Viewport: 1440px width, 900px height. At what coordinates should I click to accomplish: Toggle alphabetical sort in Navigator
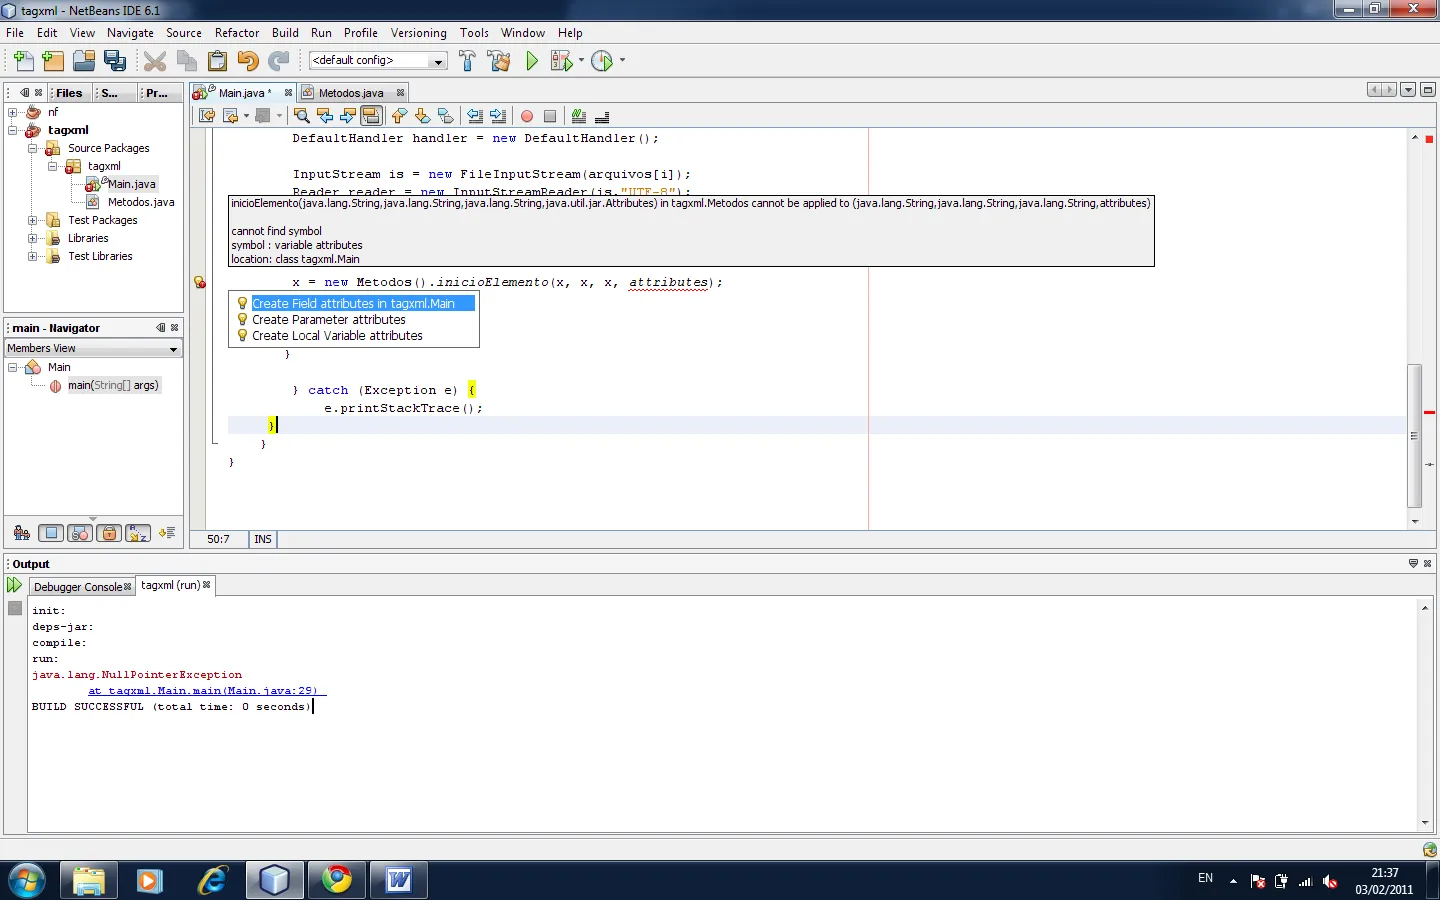click(x=138, y=533)
